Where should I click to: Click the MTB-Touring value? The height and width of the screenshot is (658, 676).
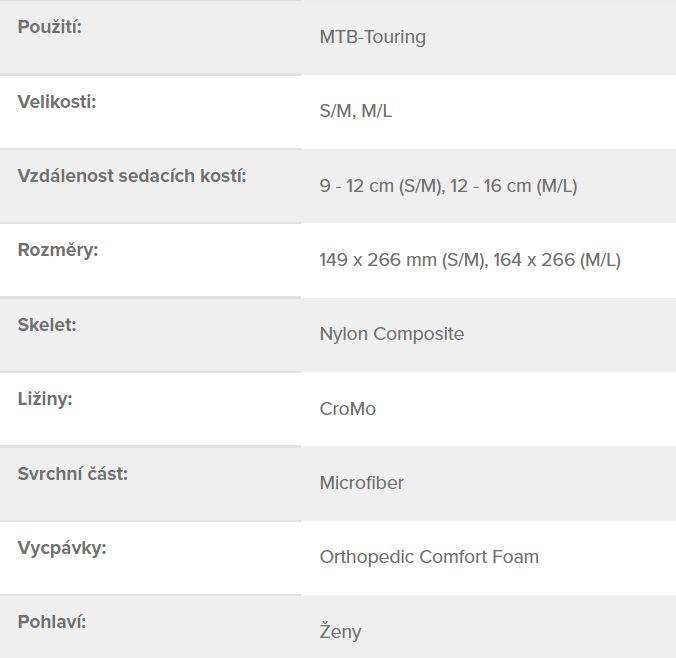tap(372, 37)
